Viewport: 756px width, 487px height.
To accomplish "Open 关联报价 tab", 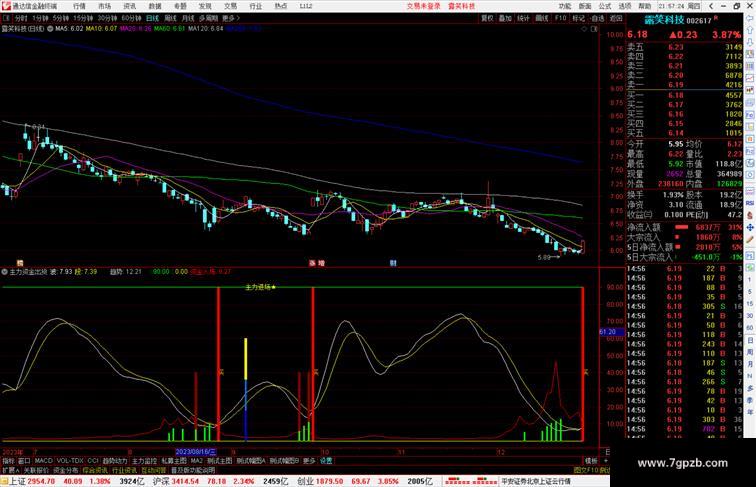I will click(37, 470).
